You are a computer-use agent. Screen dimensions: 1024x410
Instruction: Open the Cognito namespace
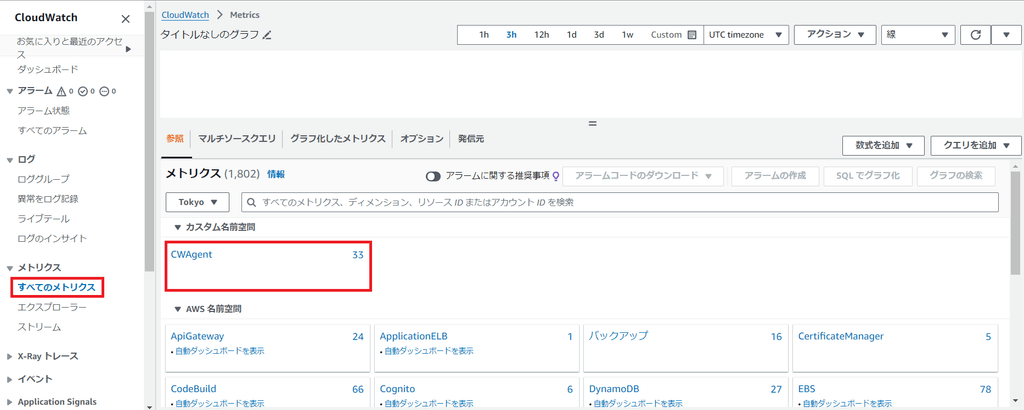[398, 389]
